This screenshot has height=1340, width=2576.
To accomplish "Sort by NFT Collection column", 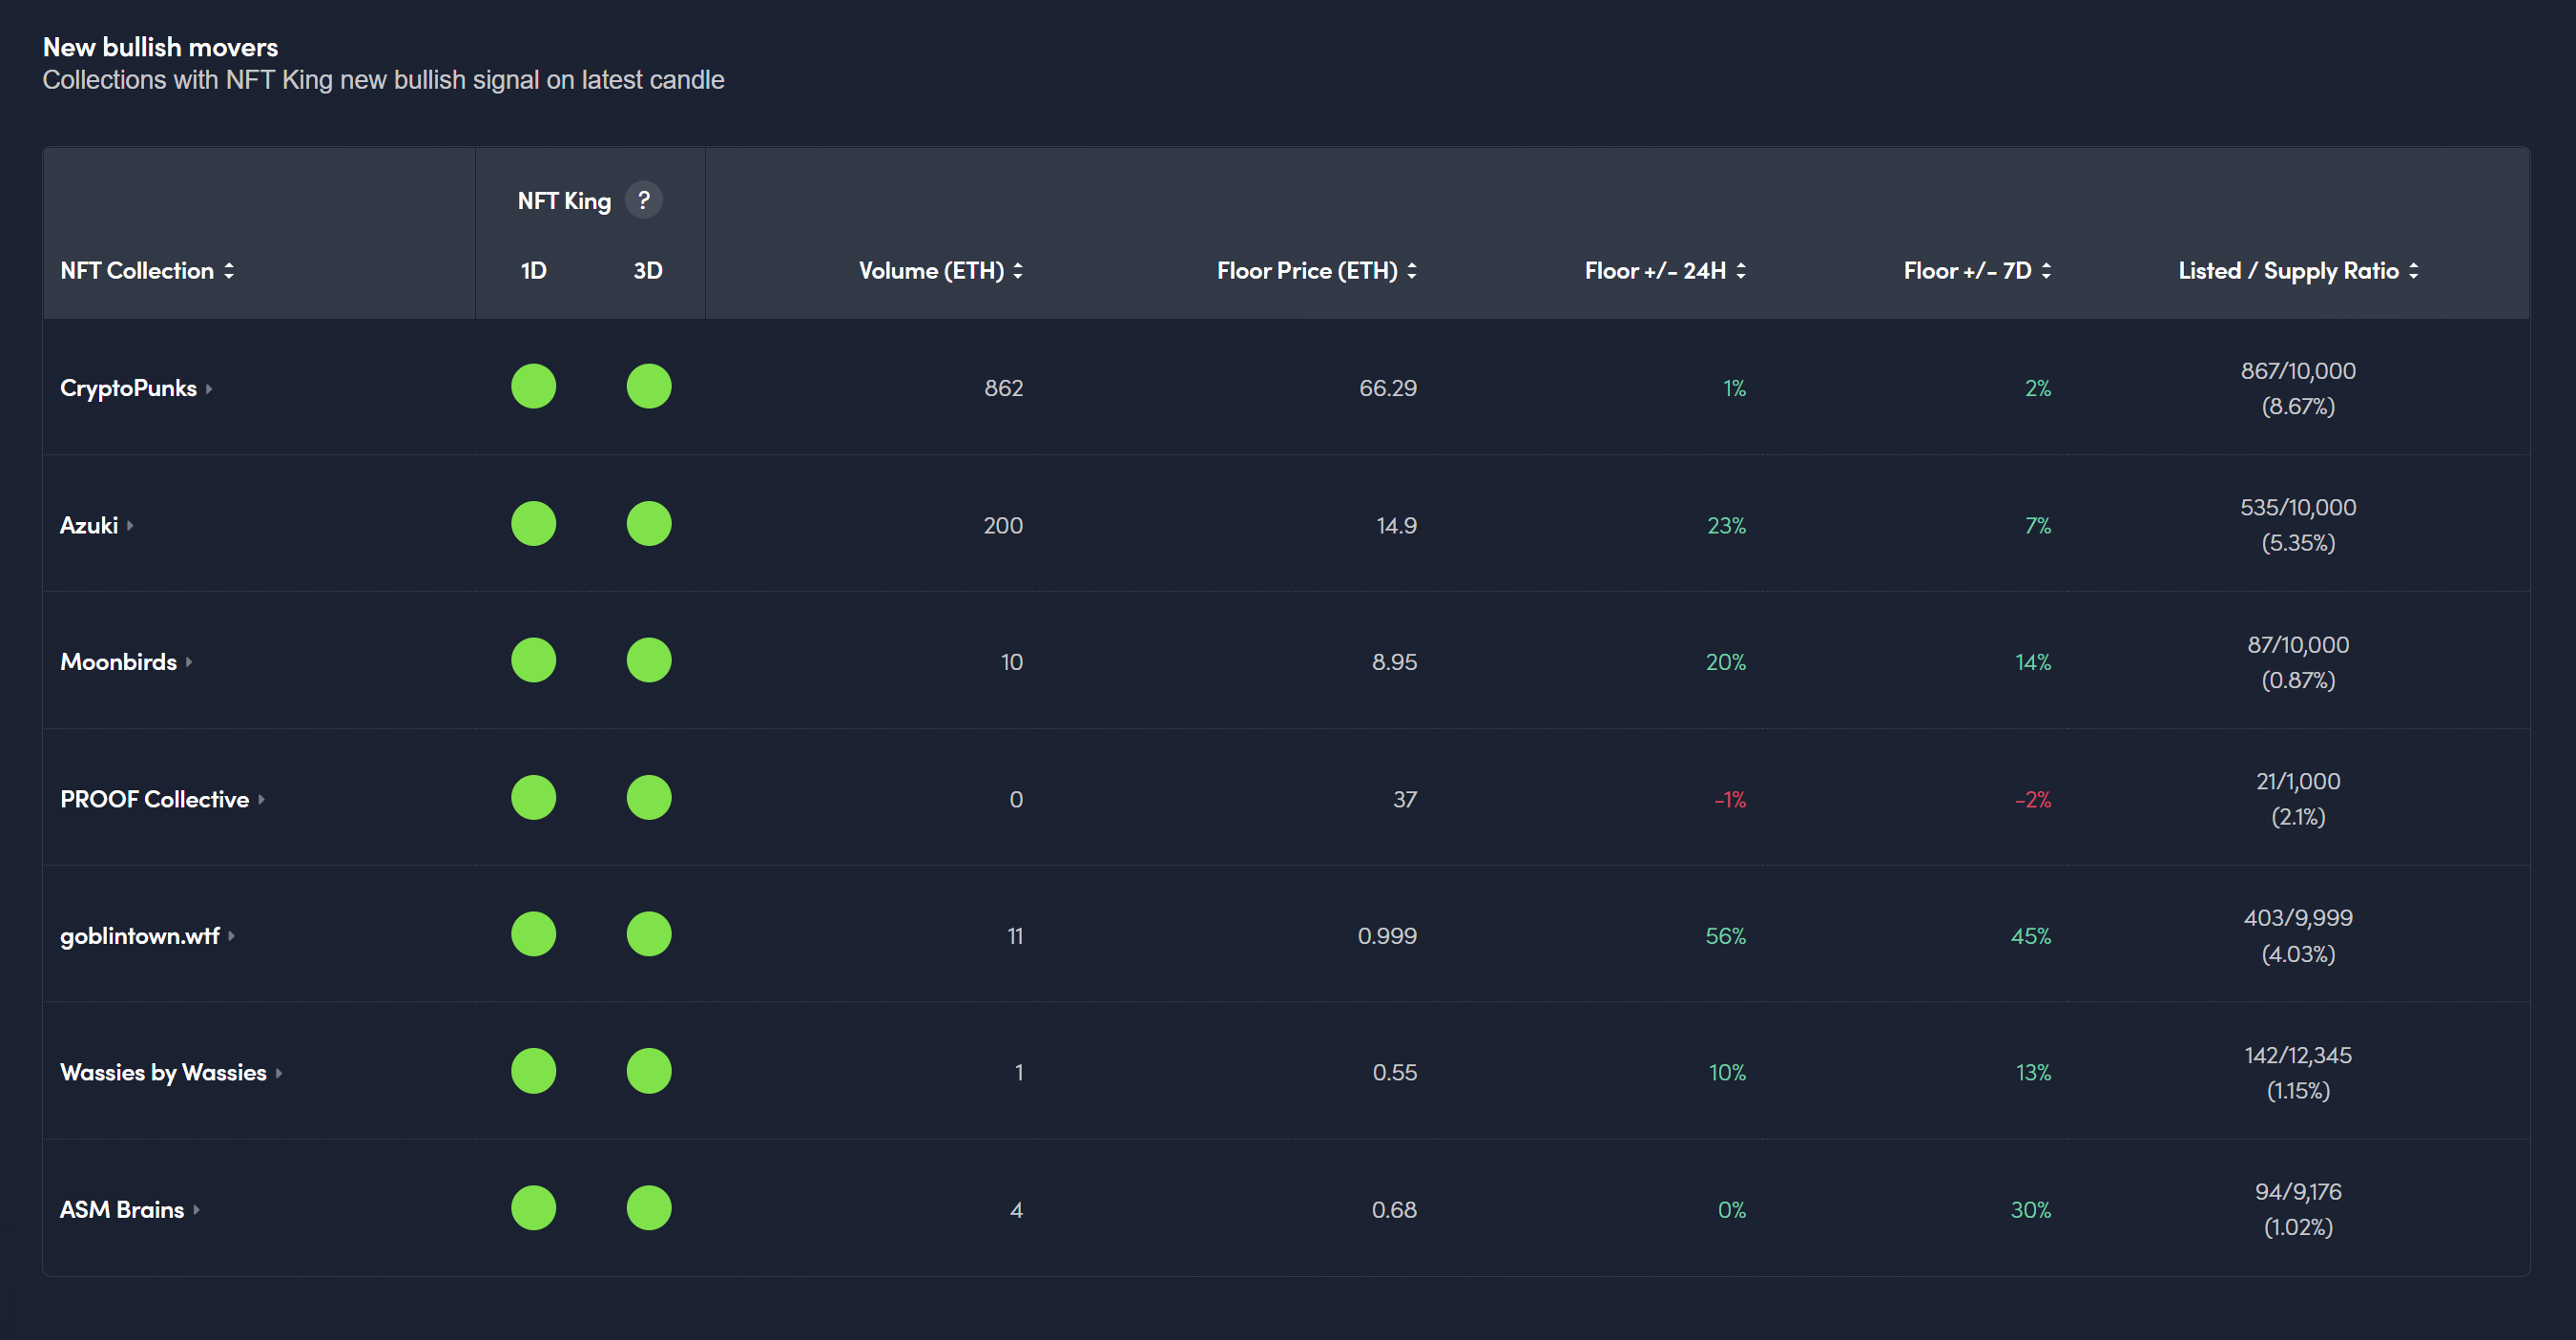I will pyautogui.click(x=147, y=271).
